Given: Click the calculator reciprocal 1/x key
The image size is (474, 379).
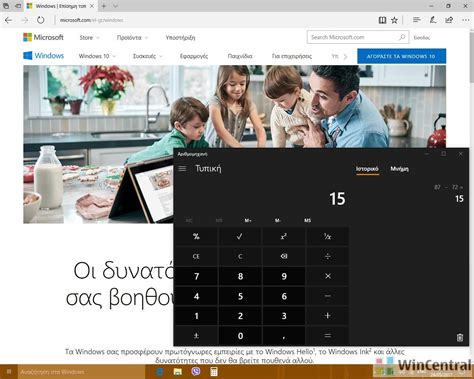Looking at the screenshot, I should (327, 236).
